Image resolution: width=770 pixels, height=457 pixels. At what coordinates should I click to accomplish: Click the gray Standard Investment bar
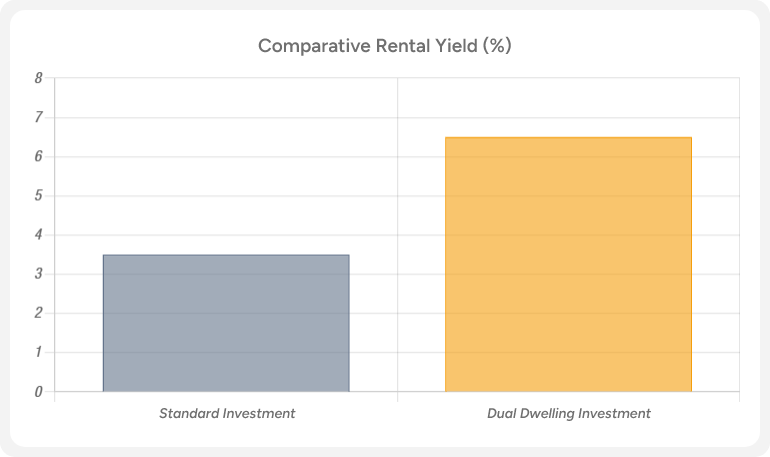coord(226,323)
